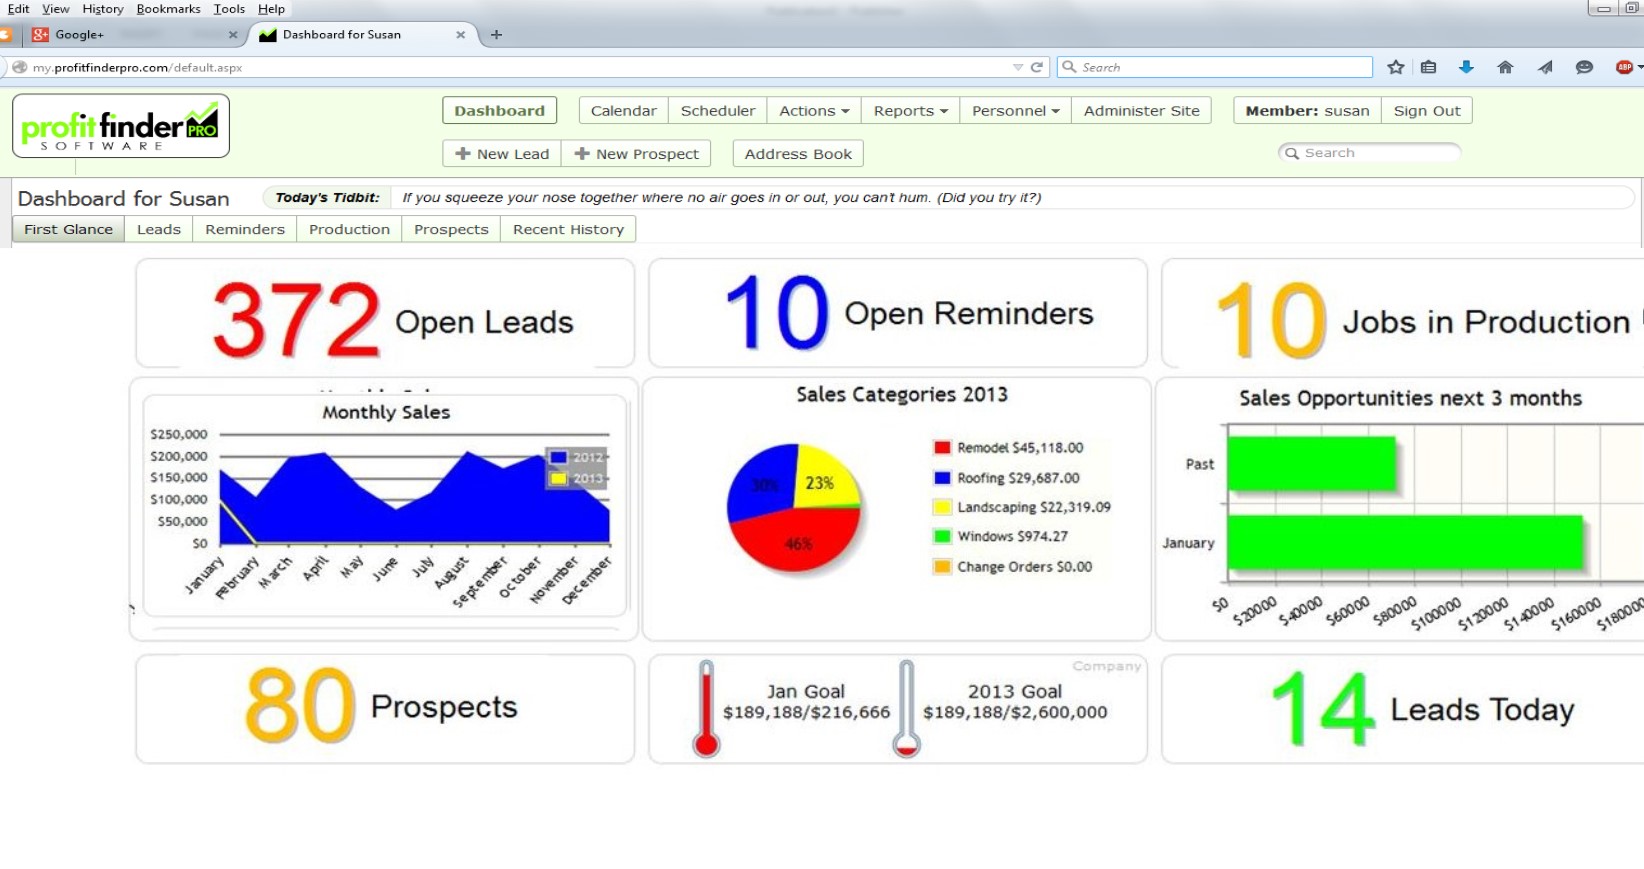The image size is (1644, 869).
Task: Click the site identity globe icon
Action: click(x=19, y=67)
